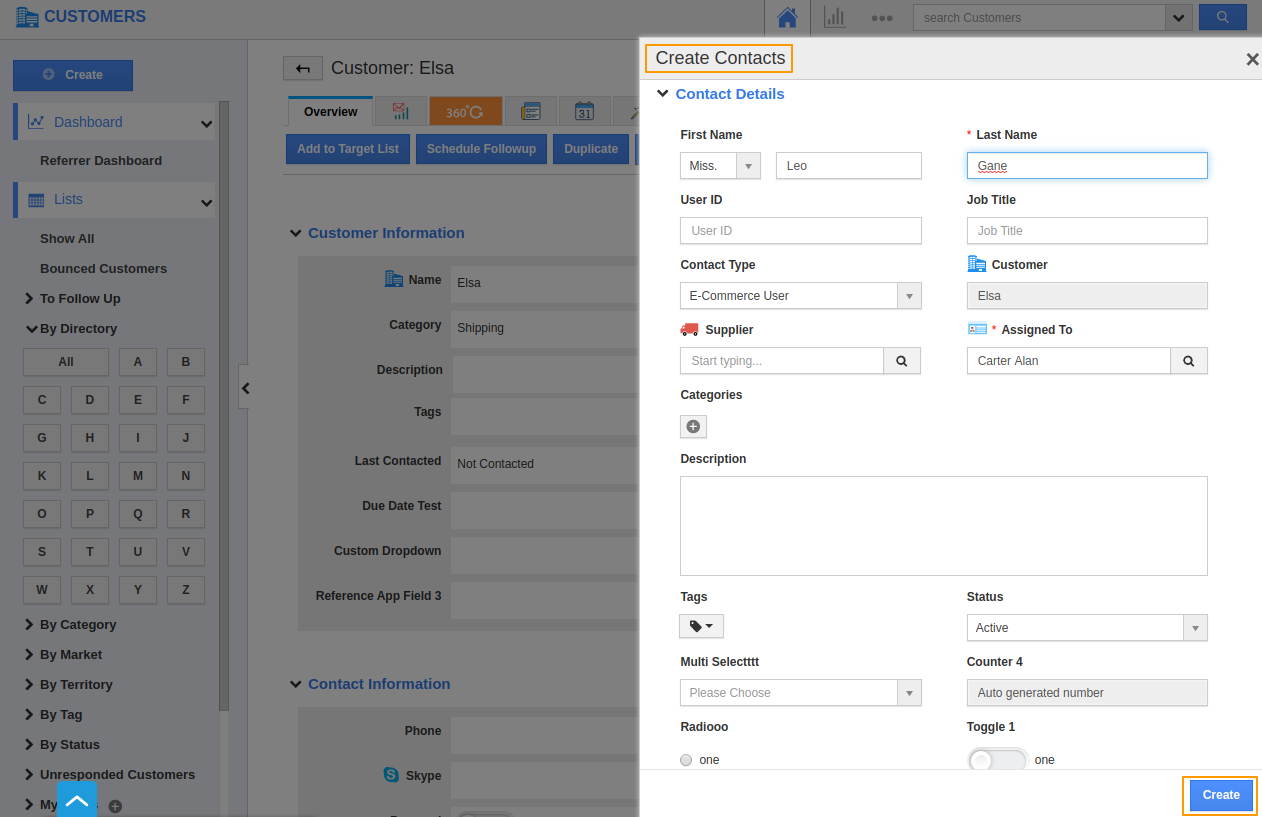Switch to the Overview tab
Viewport: 1262px width, 817px height.
tap(330, 112)
